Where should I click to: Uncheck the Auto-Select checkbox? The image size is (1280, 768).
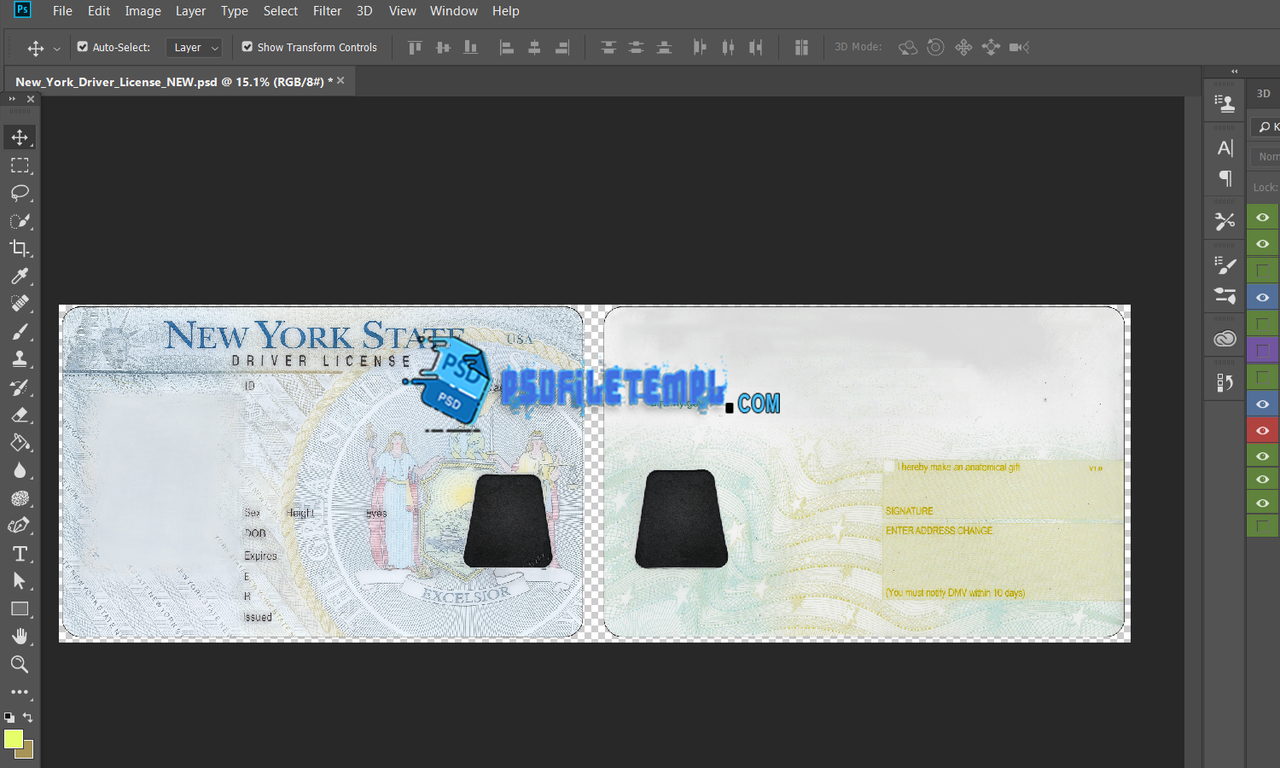pyautogui.click(x=83, y=46)
